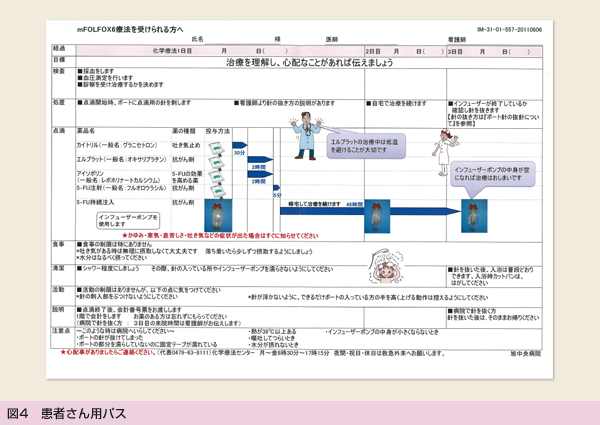Click the 5分 infusion arrow
This screenshot has height=425, width=600.
tap(277, 187)
